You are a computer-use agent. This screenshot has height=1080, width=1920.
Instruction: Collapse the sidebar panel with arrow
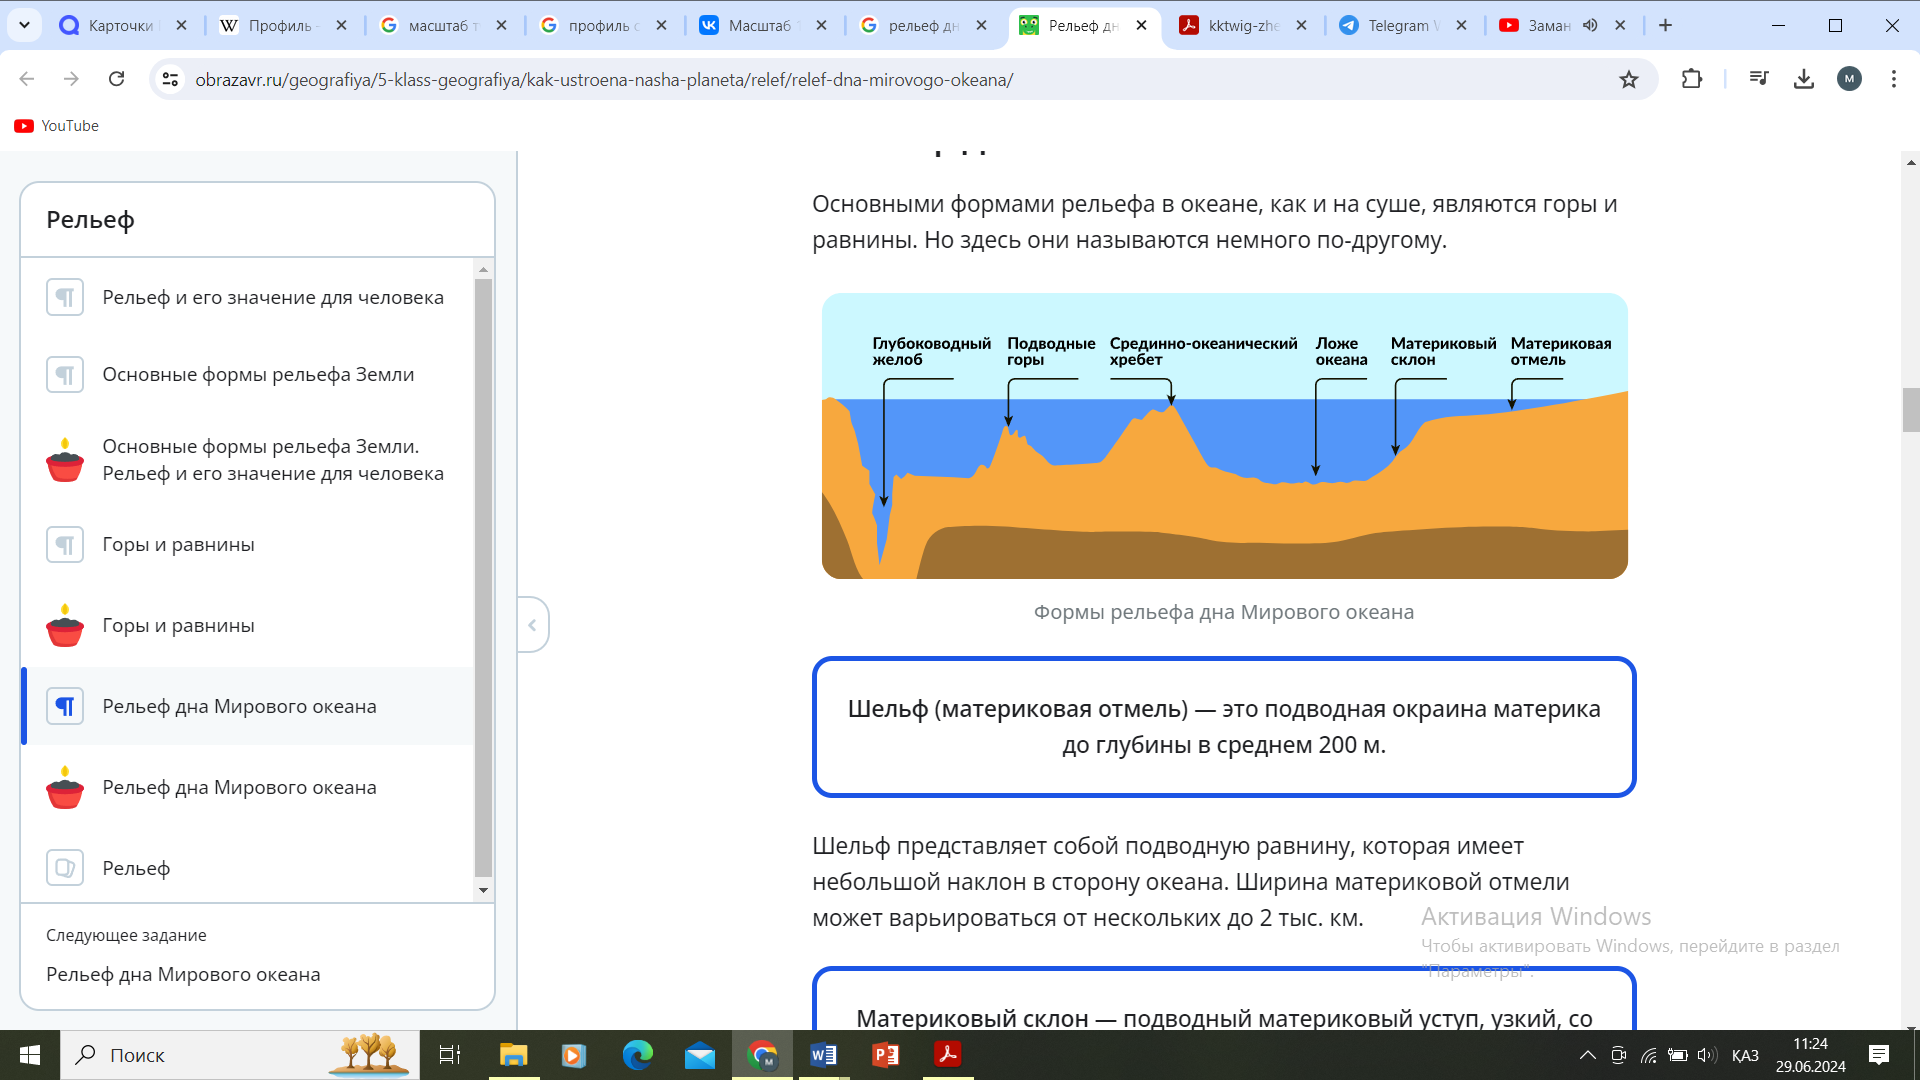532,625
